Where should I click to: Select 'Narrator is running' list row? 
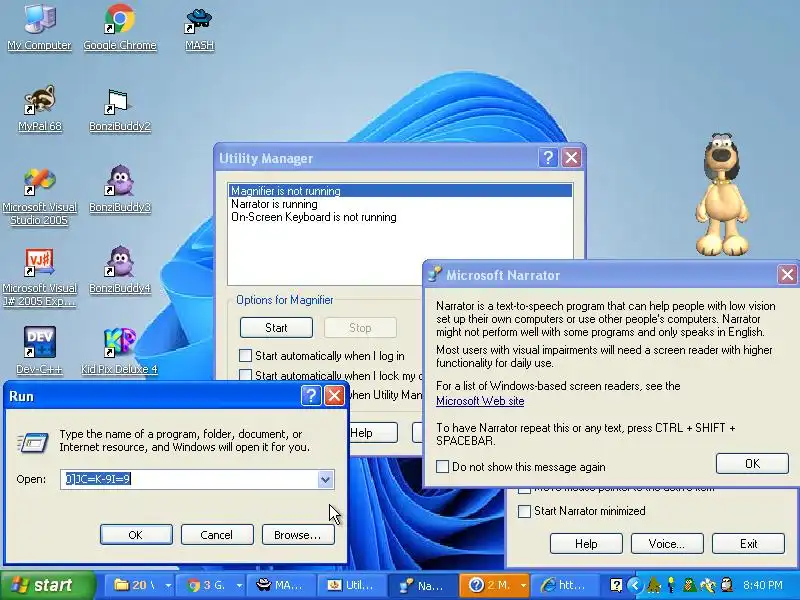click(x=400, y=204)
